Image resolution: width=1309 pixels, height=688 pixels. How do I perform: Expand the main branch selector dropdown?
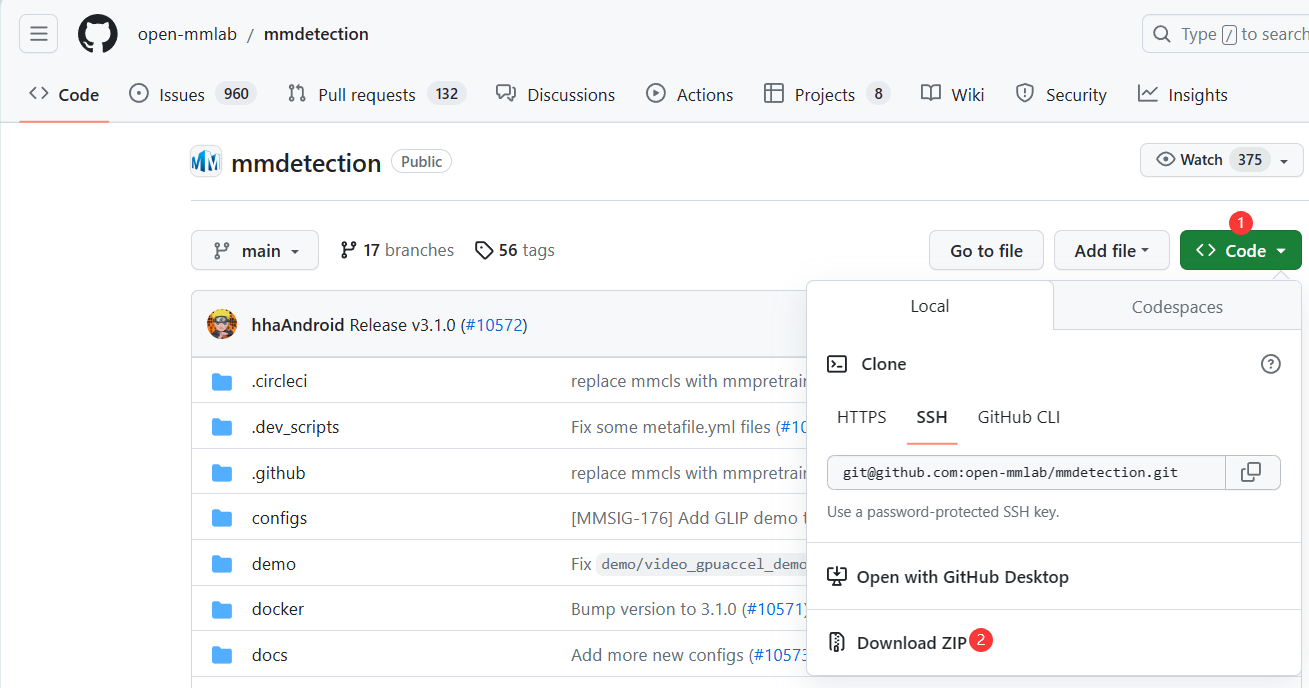tap(255, 250)
